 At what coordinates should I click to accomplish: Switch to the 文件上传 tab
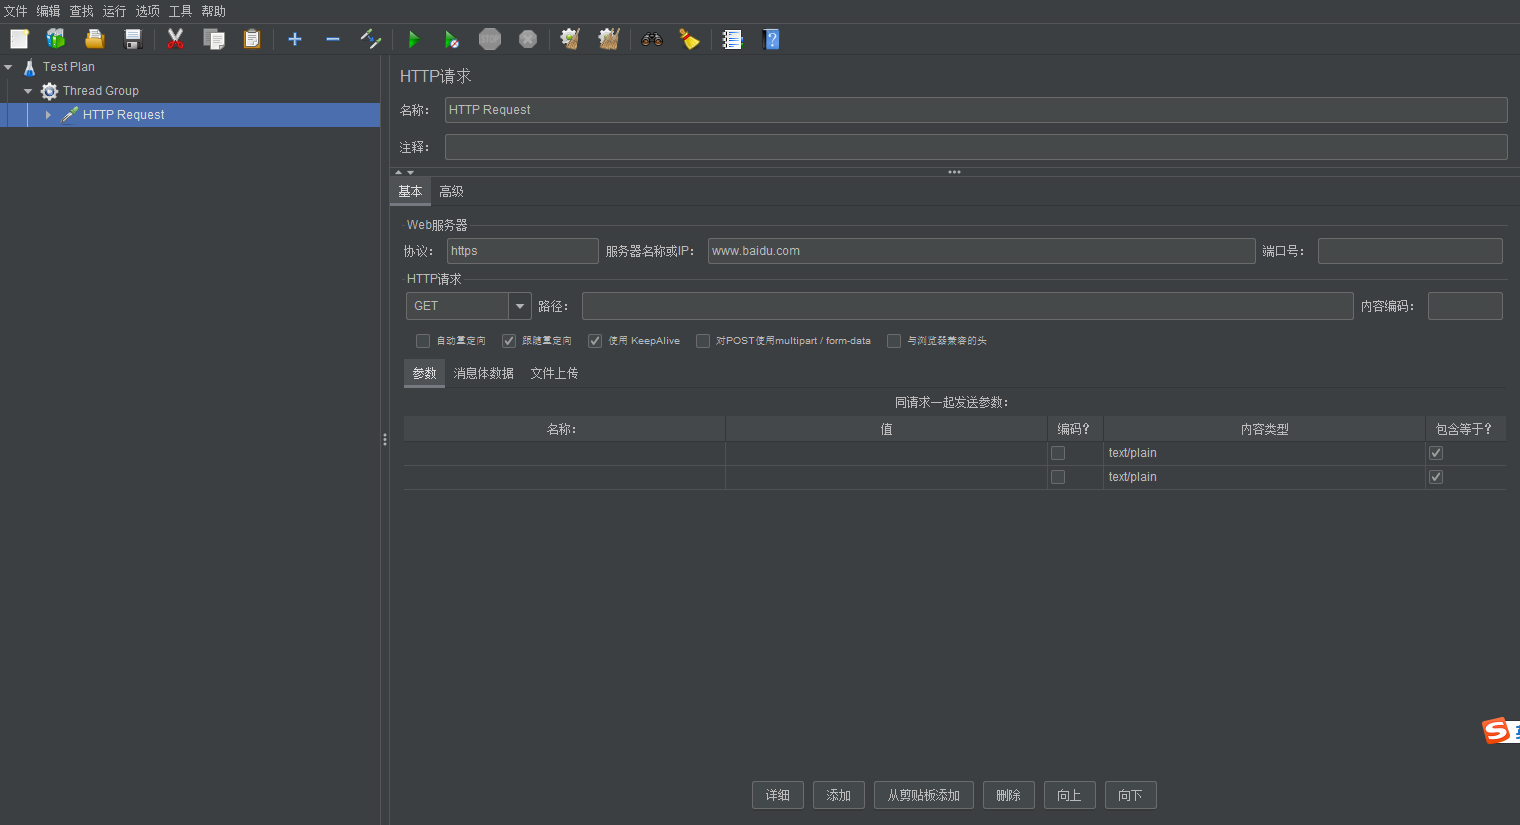click(554, 373)
